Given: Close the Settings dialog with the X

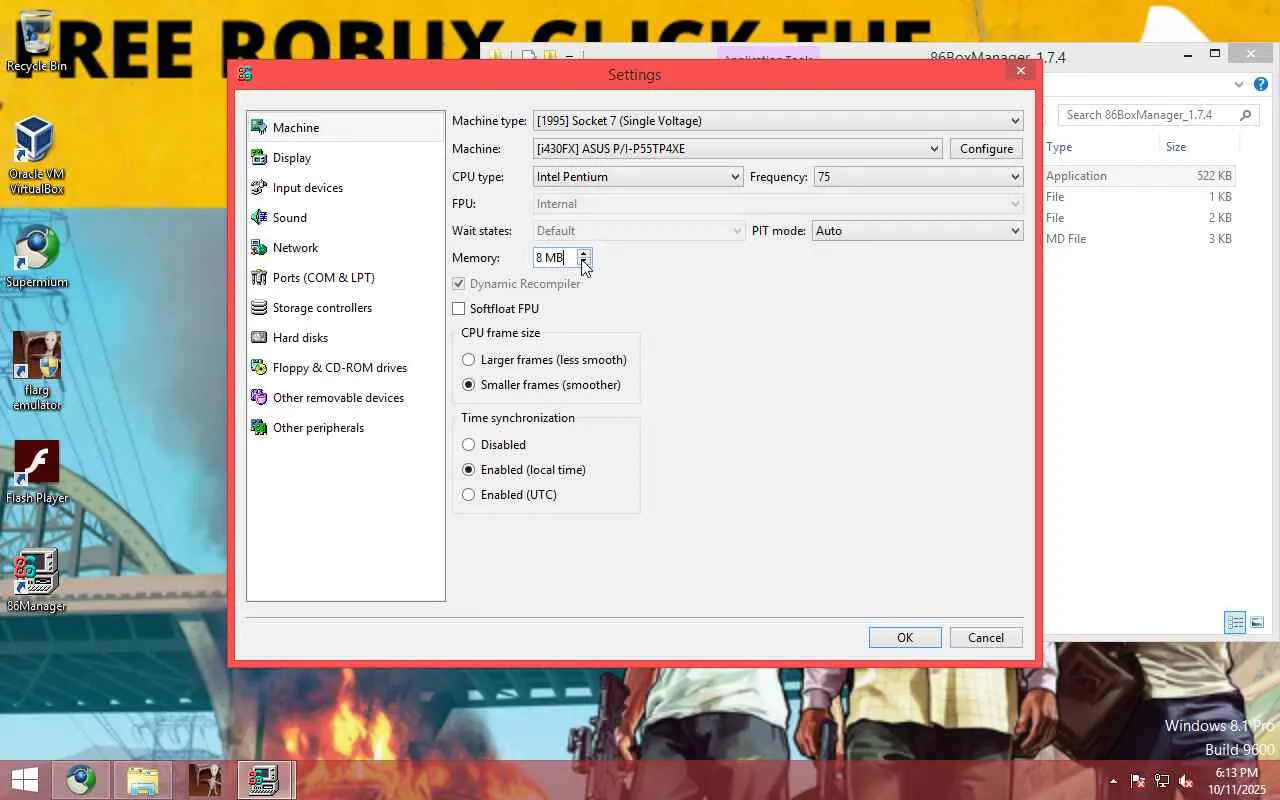Looking at the screenshot, I should [x=1021, y=71].
